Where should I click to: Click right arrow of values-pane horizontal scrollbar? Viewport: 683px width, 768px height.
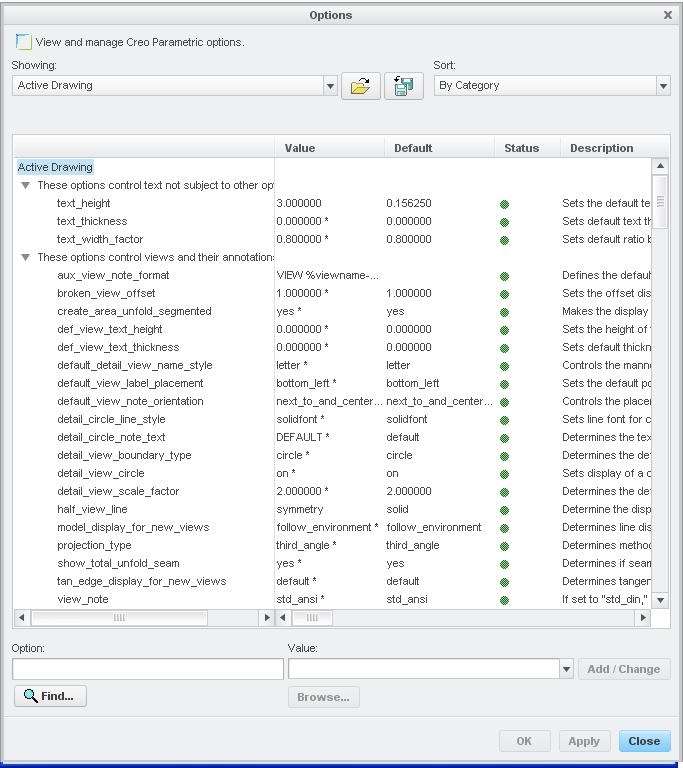643,618
